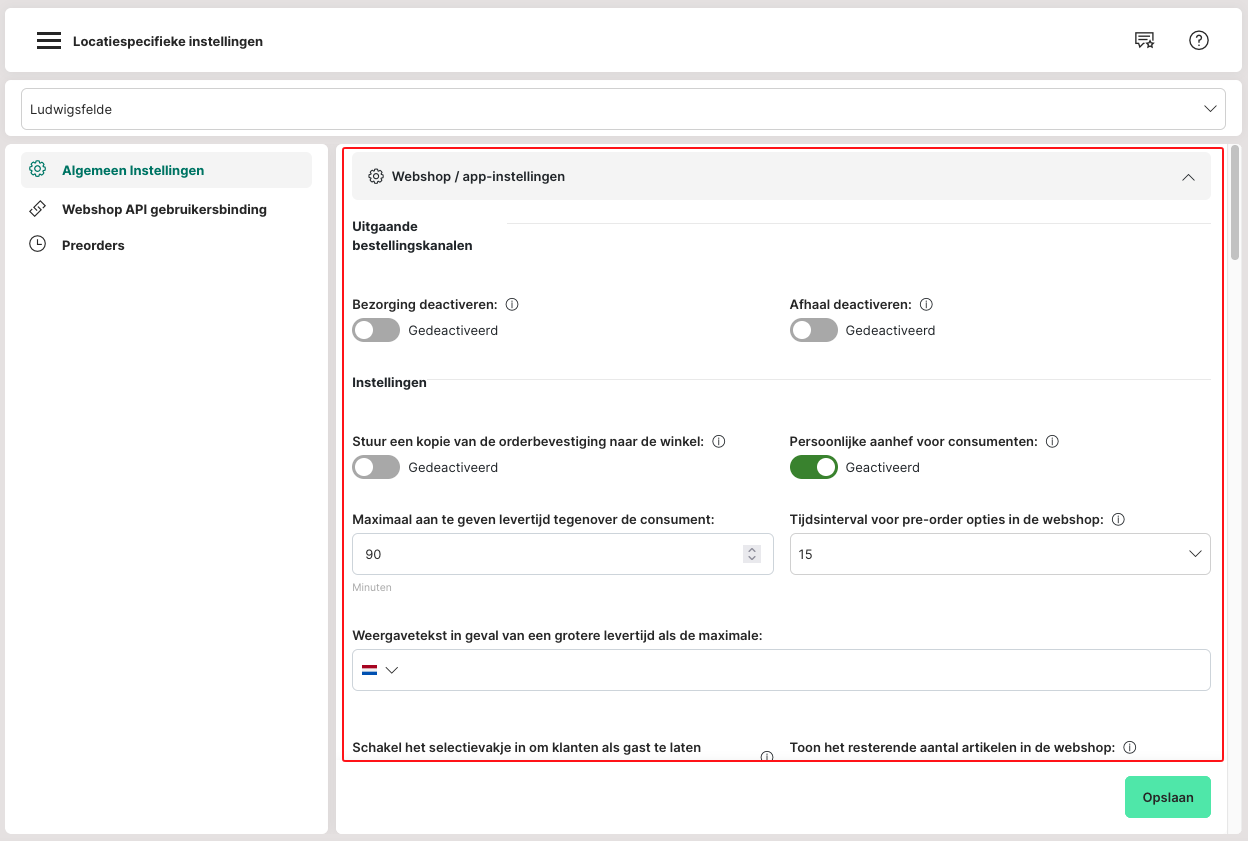Open the Ludwigsfelde location dropdown

point(623,109)
